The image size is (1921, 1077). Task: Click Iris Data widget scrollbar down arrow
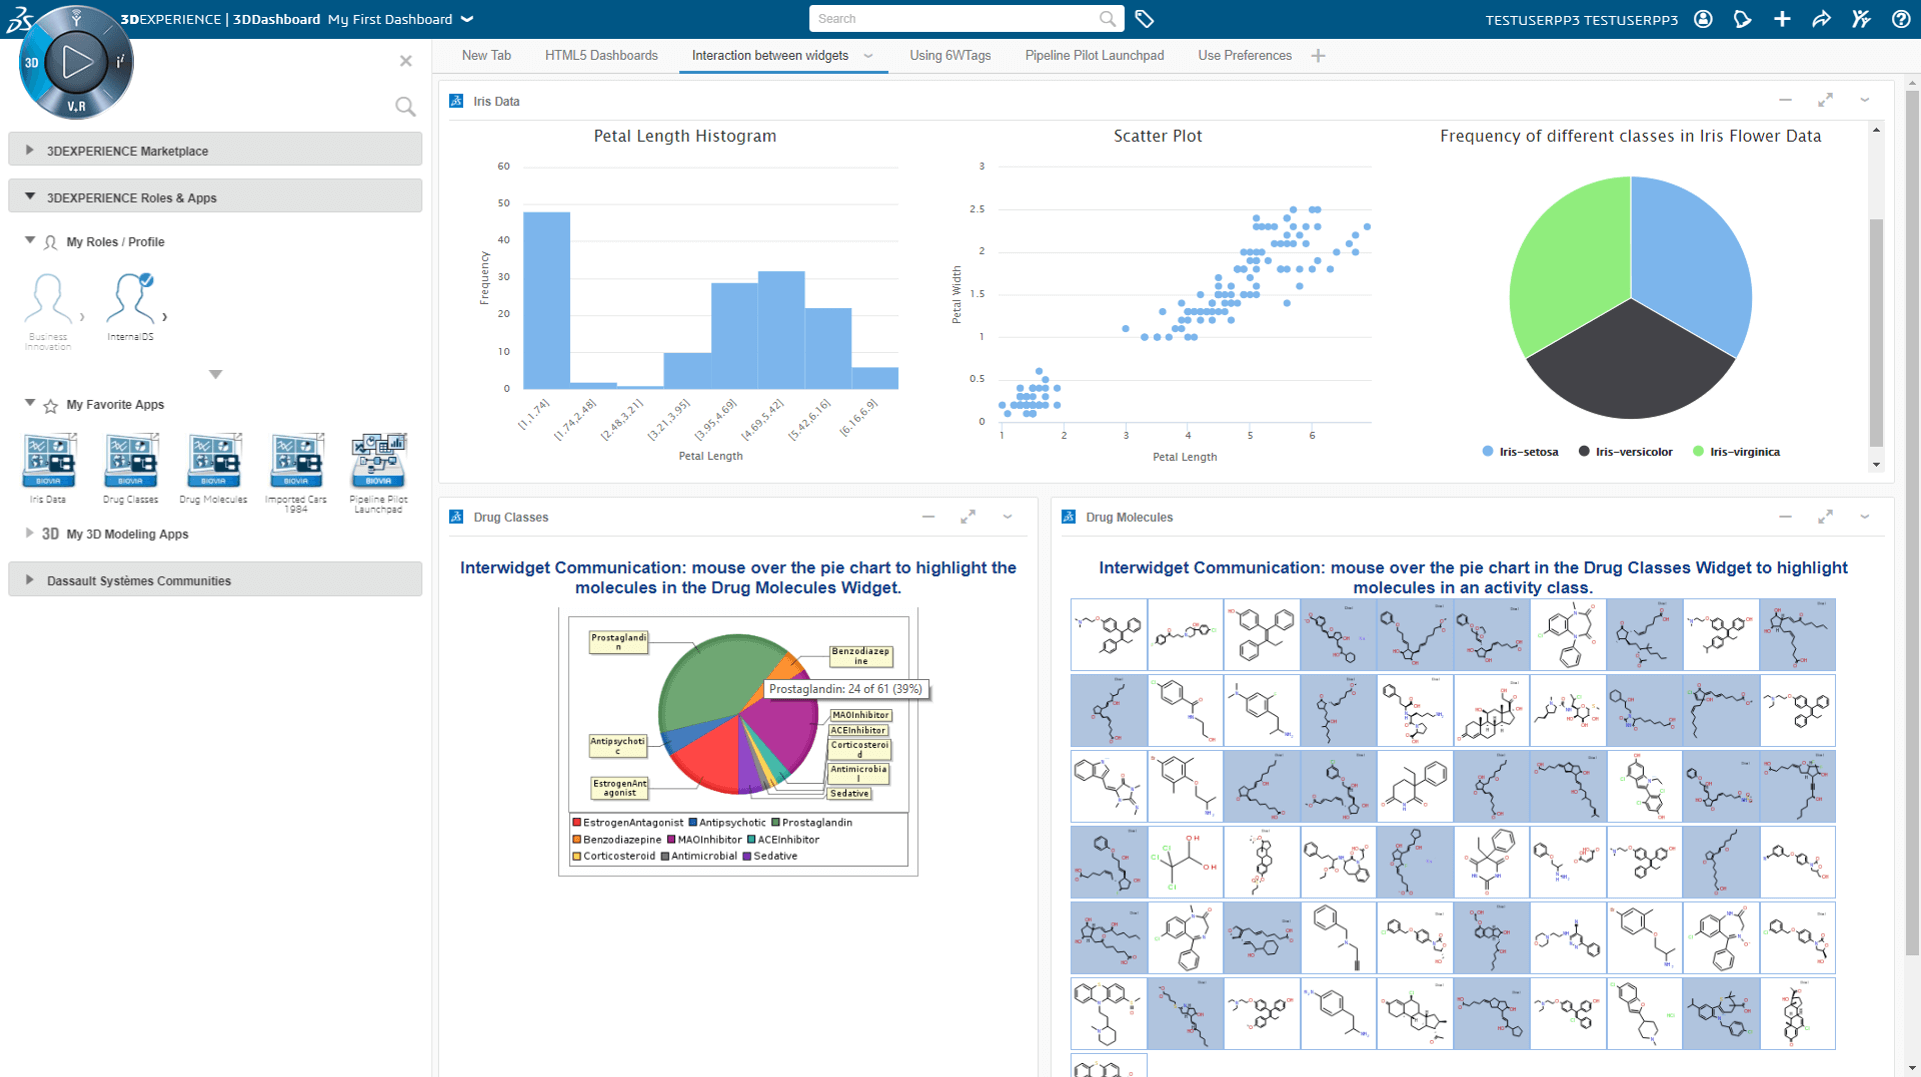tap(1876, 464)
